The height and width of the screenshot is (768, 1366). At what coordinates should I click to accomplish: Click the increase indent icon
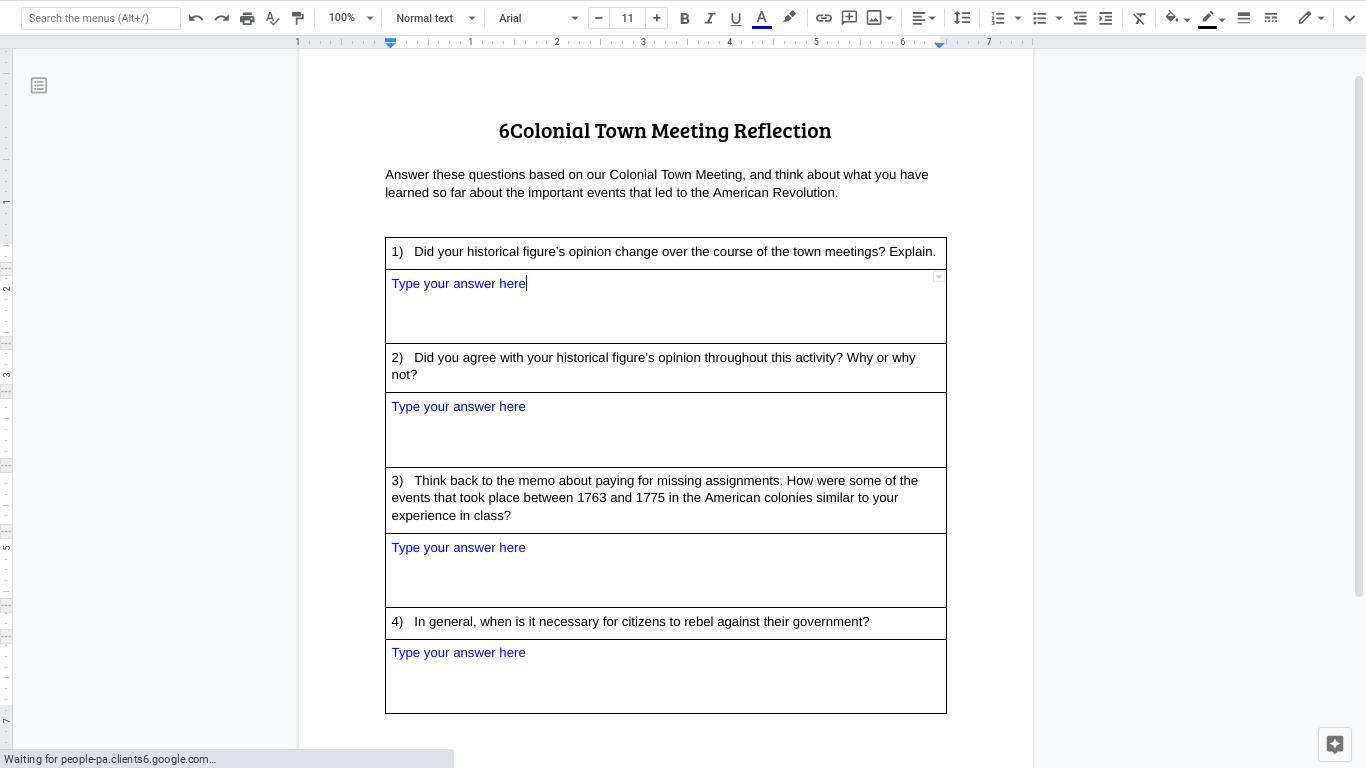(x=1105, y=18)
